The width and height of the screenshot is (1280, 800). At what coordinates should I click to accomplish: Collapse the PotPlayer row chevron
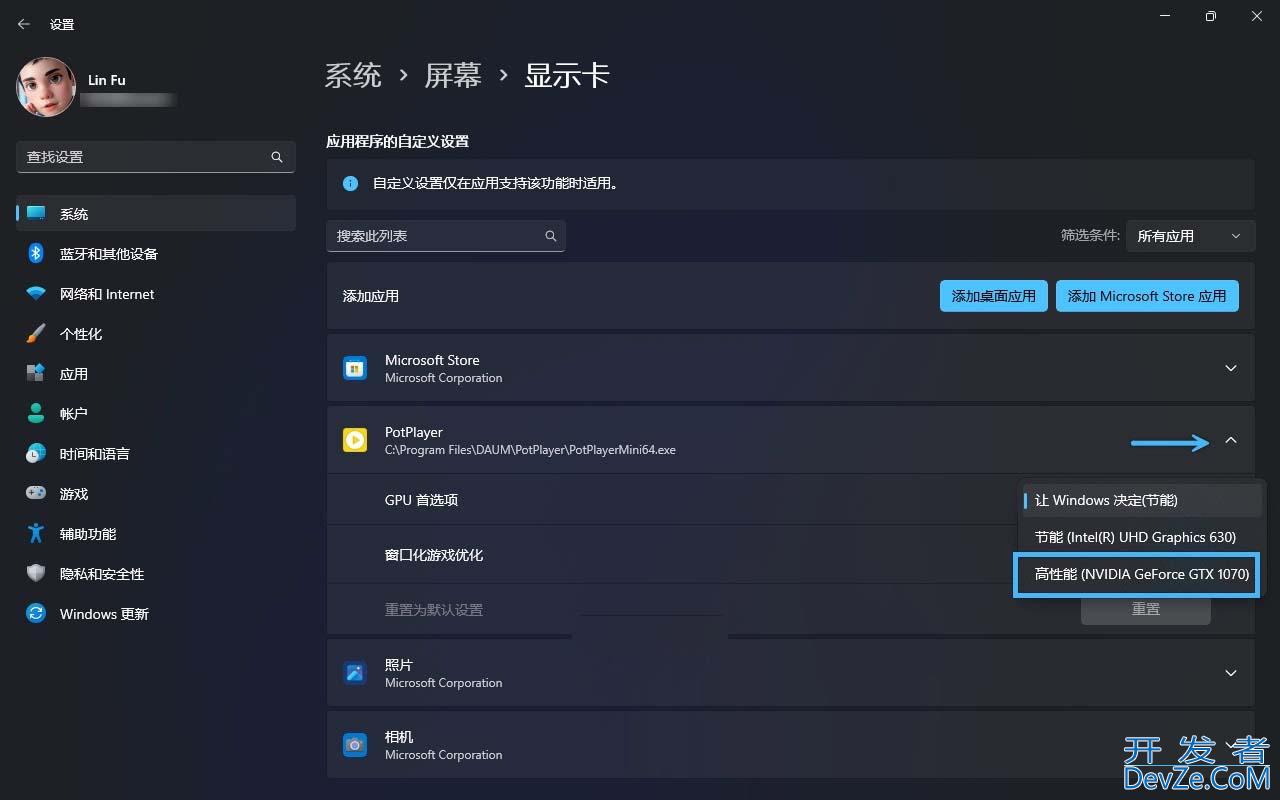click(x=1231, y=440)
